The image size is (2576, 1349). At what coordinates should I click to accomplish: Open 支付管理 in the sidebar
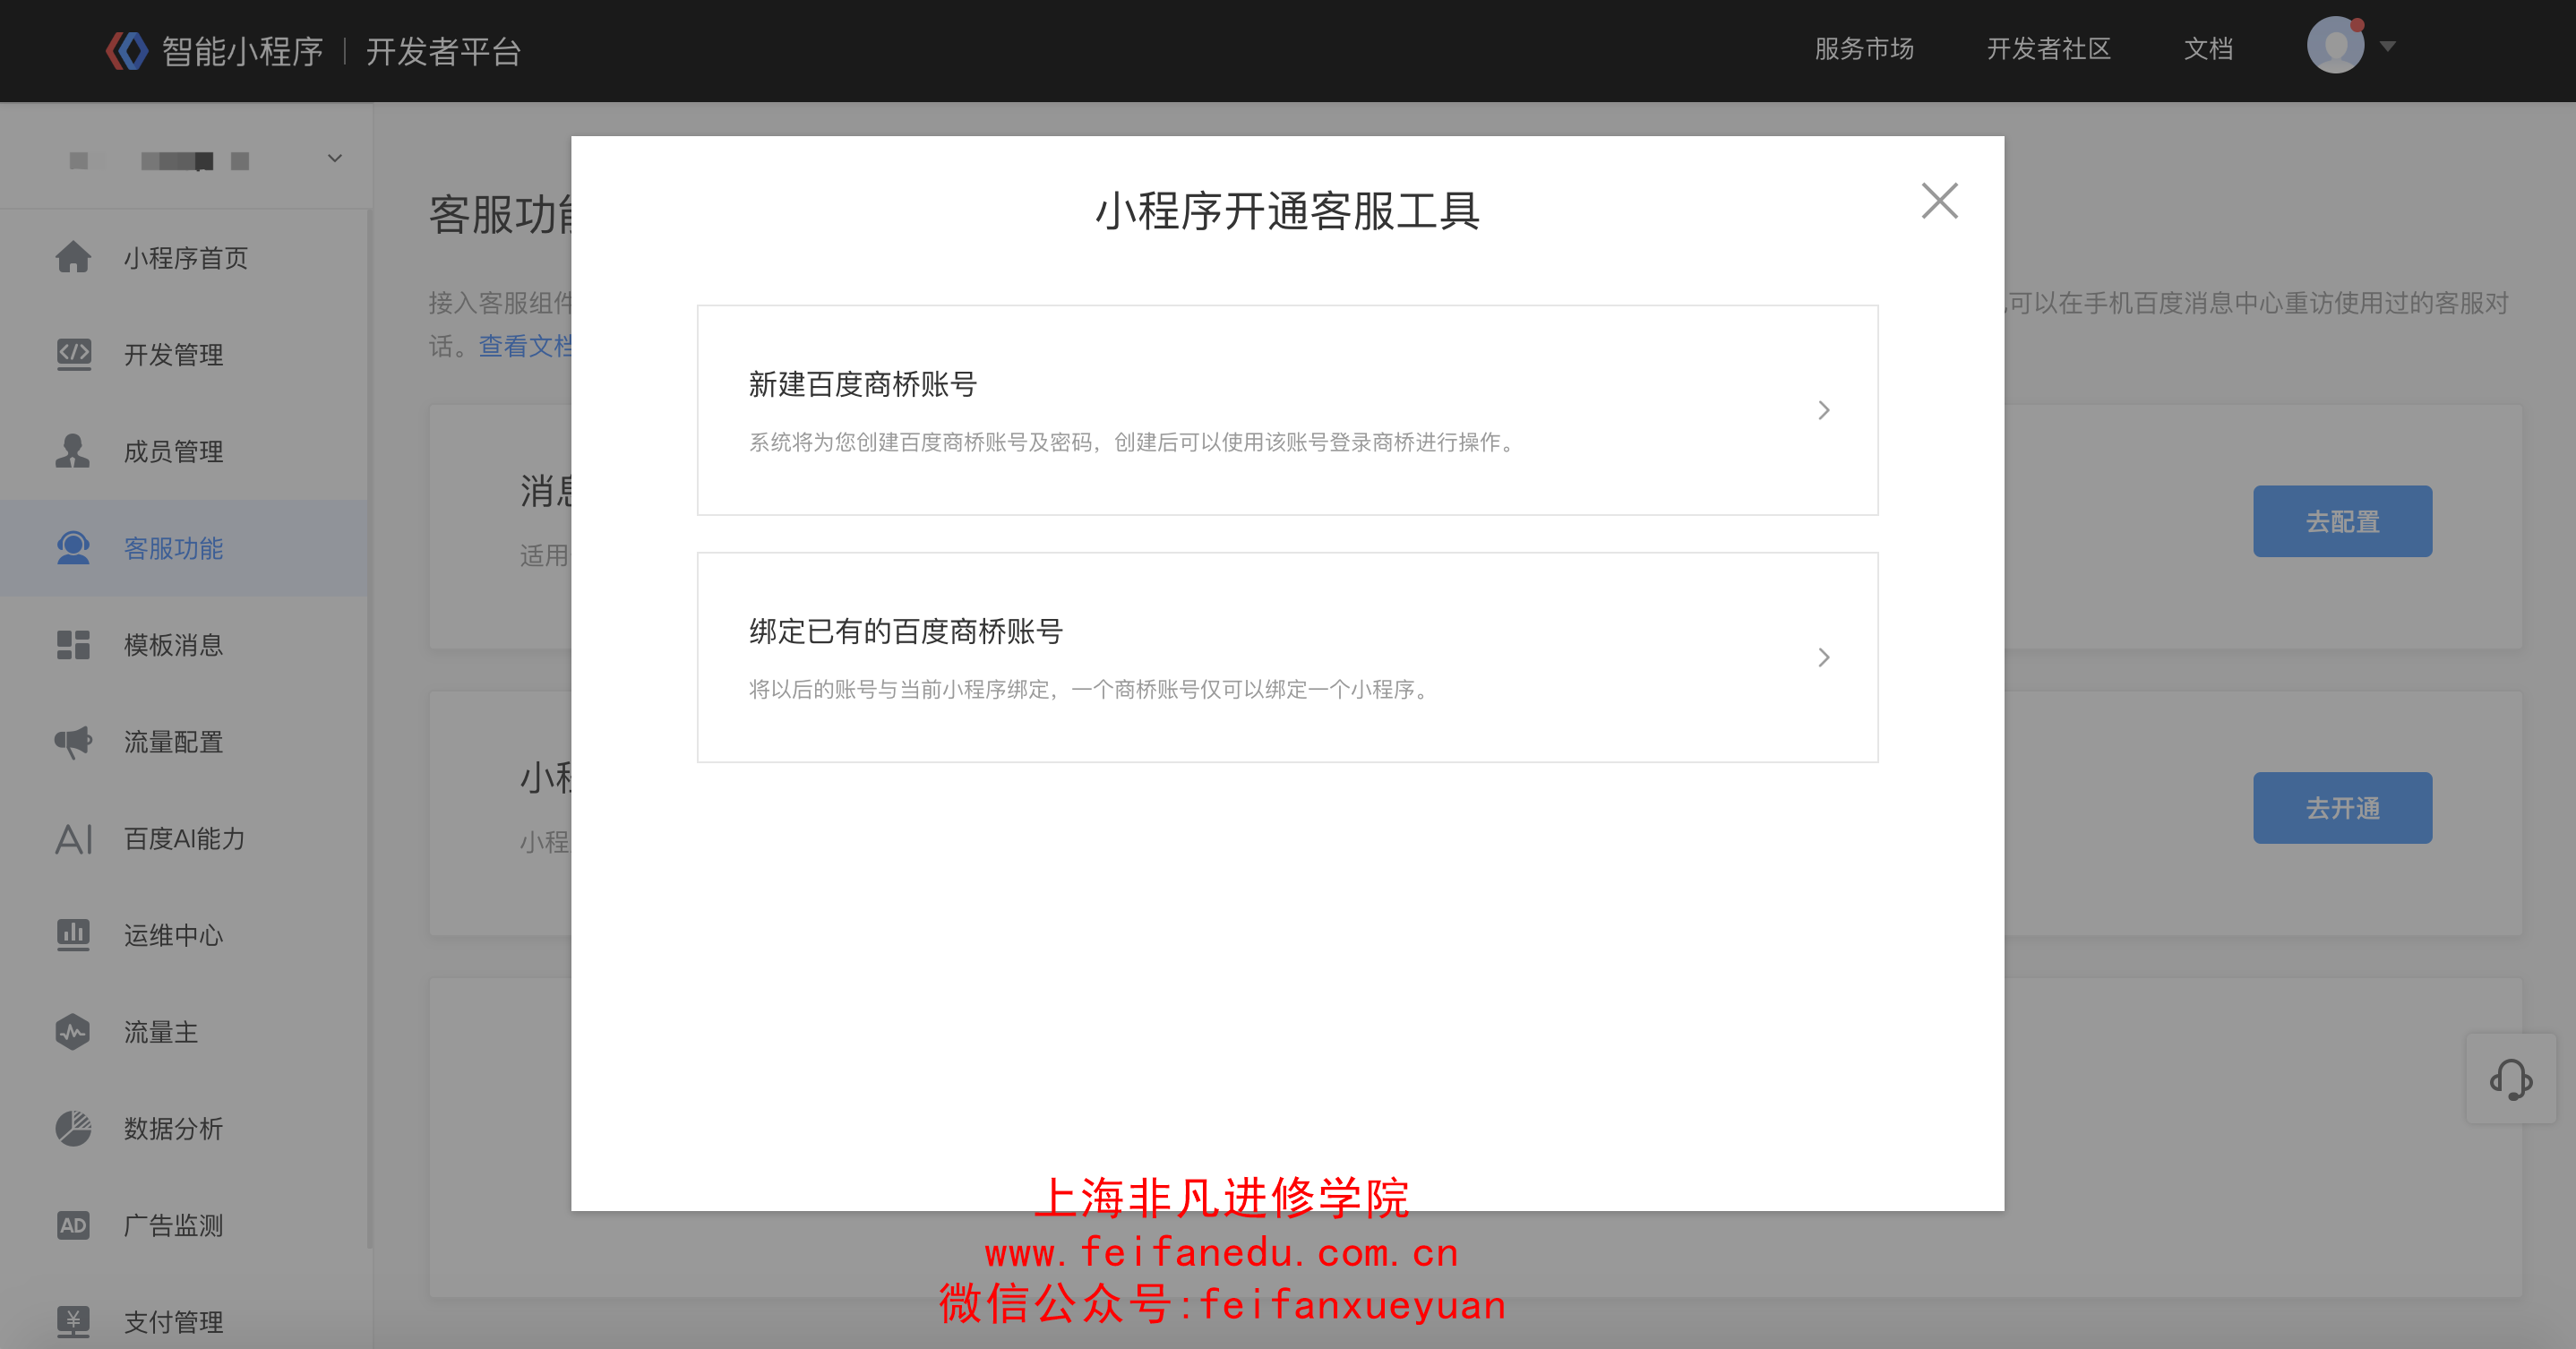[x=185, y=1322]
